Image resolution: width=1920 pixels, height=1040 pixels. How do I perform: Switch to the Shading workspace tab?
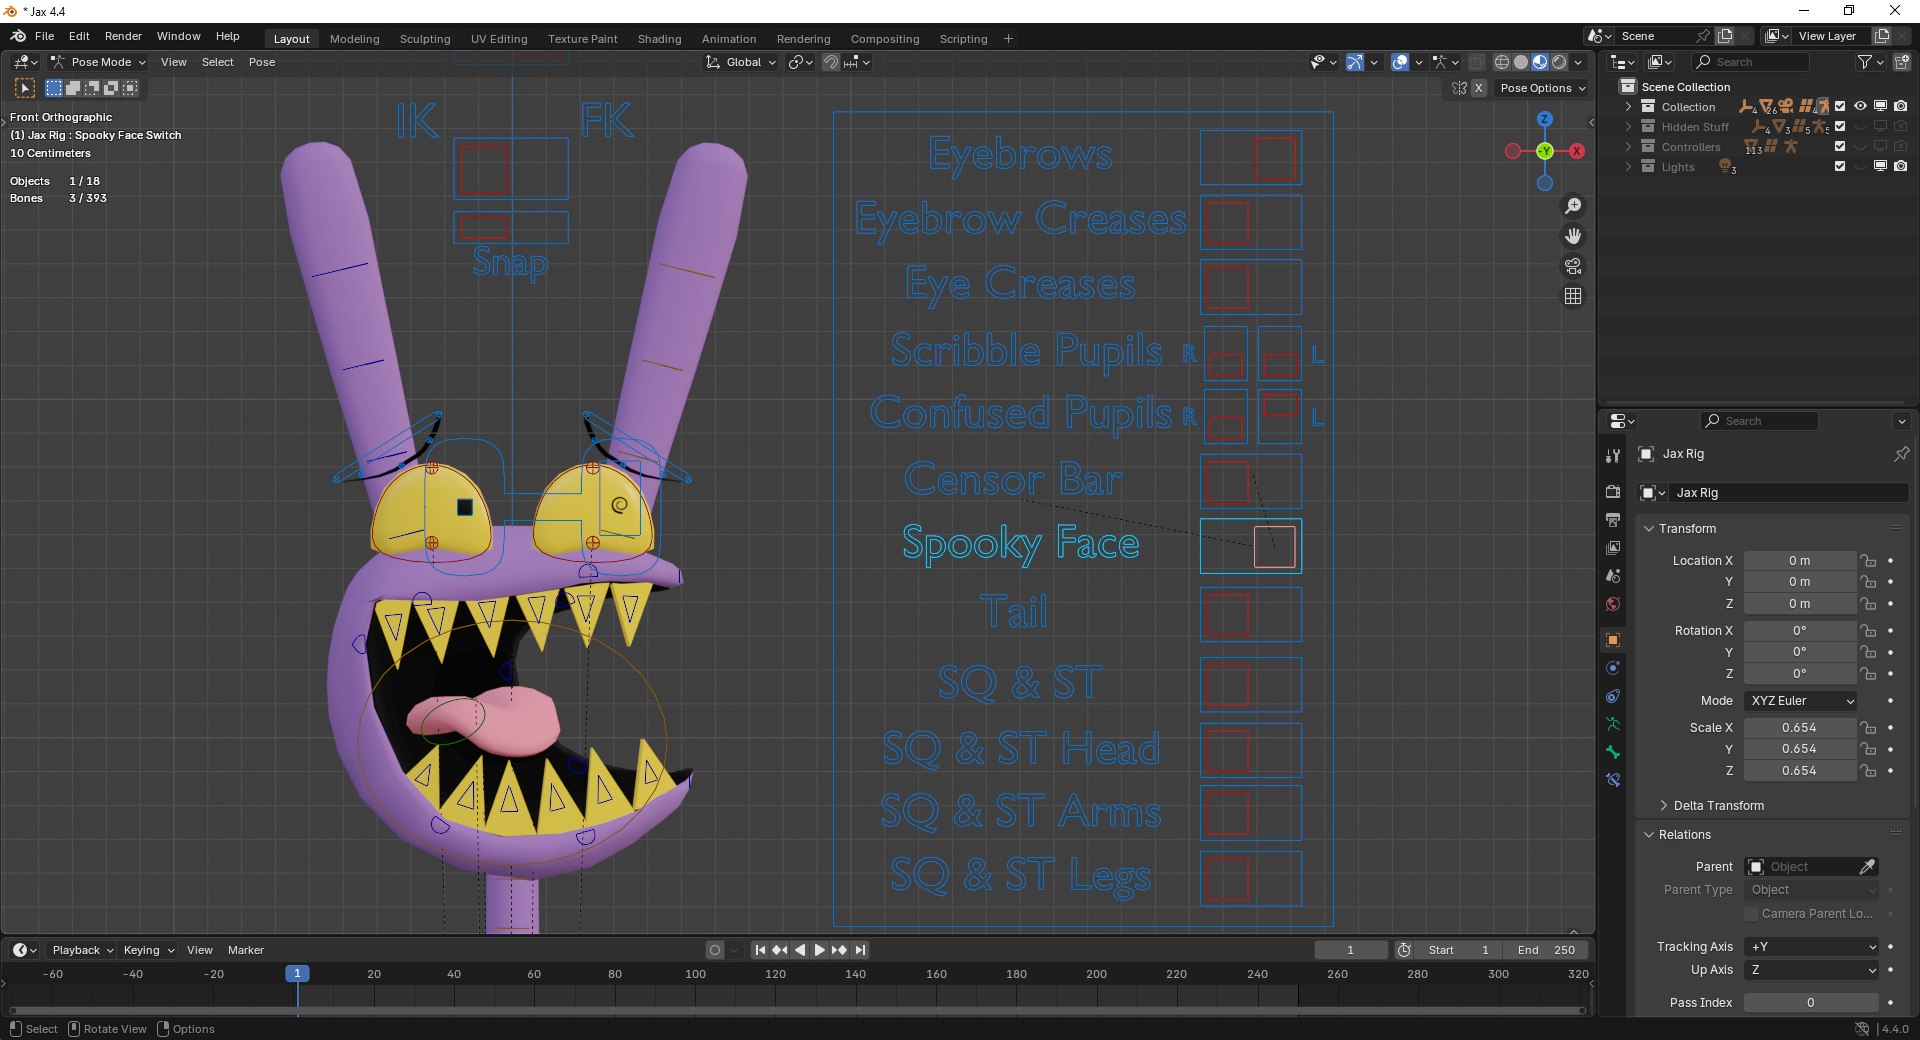[659, 39]
